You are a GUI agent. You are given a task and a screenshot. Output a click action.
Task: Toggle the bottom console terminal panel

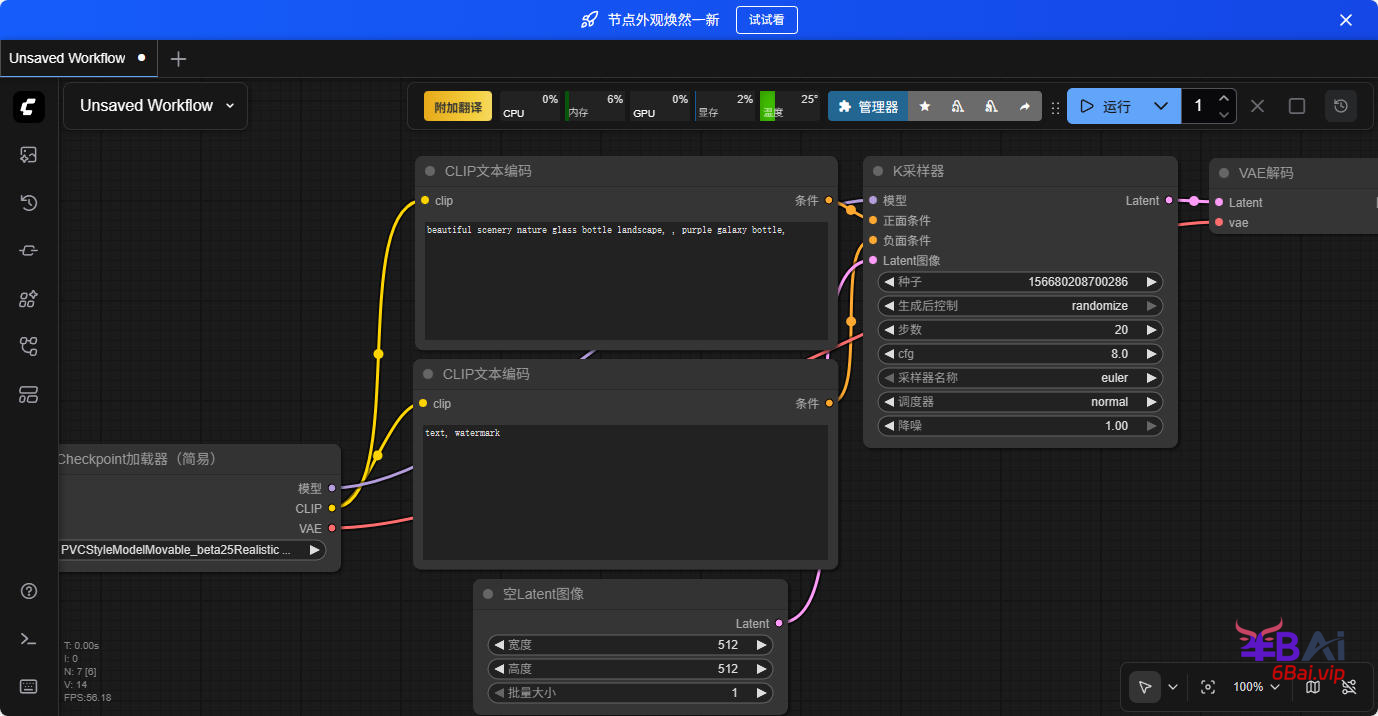tap(28, 639)
